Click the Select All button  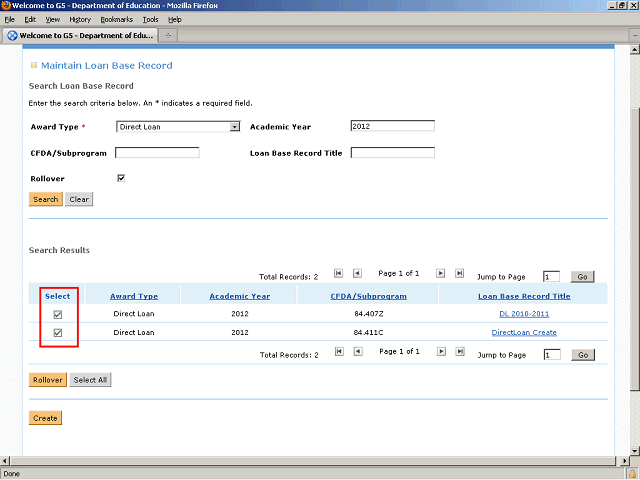[90, 380]
